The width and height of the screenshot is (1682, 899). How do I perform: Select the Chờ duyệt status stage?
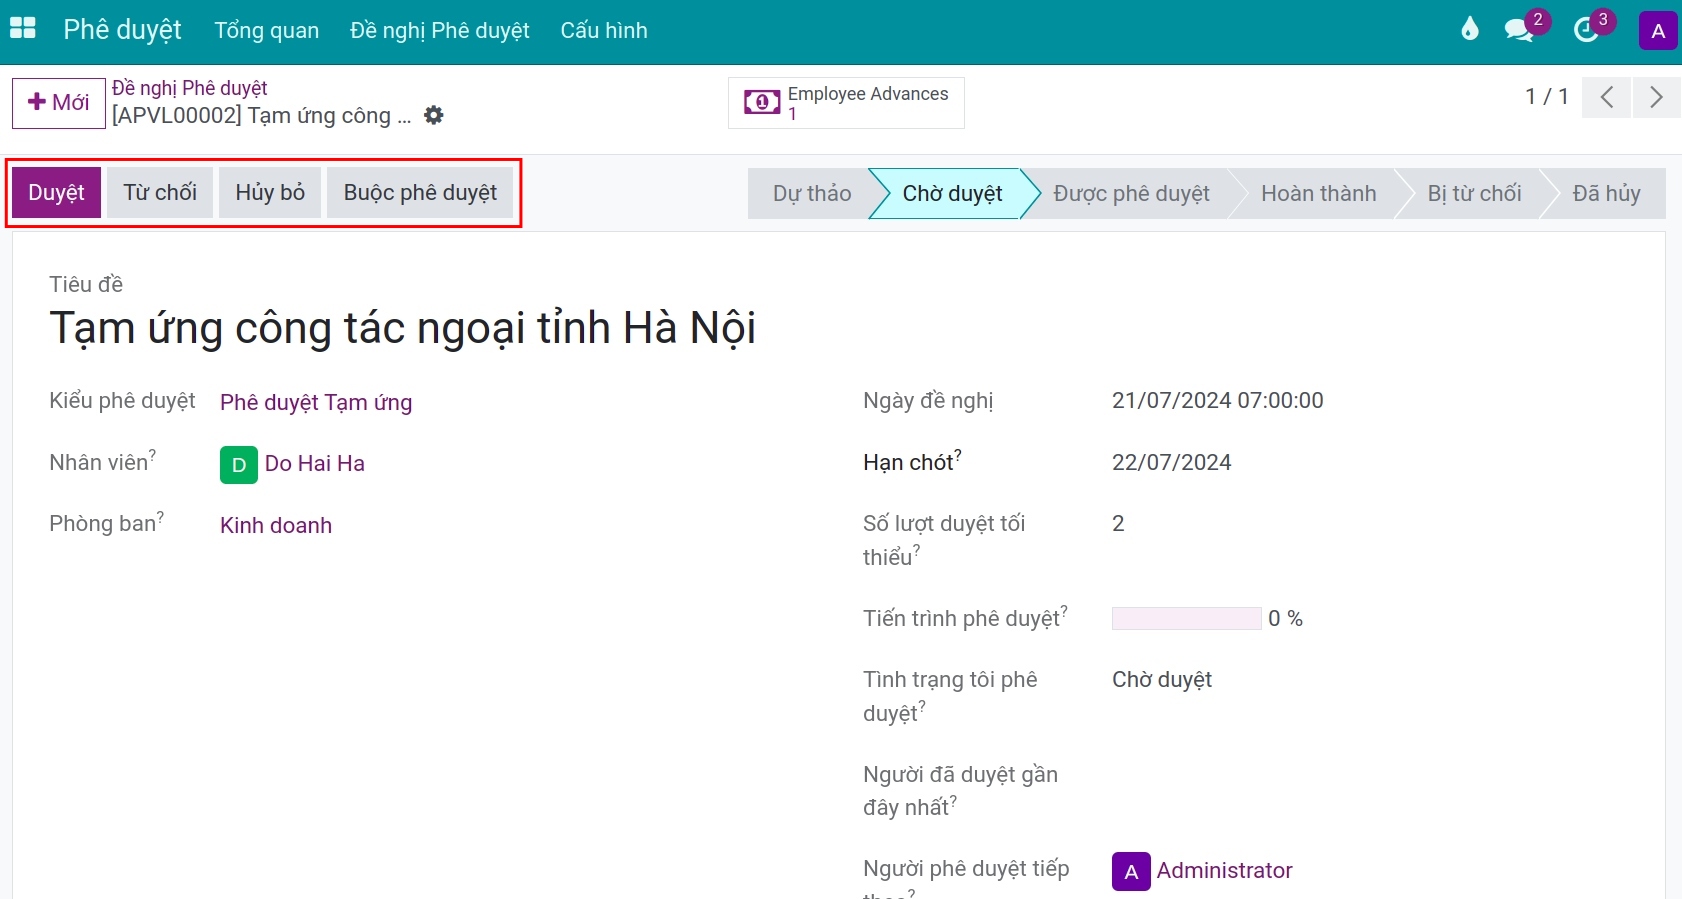tap(952, 194)
